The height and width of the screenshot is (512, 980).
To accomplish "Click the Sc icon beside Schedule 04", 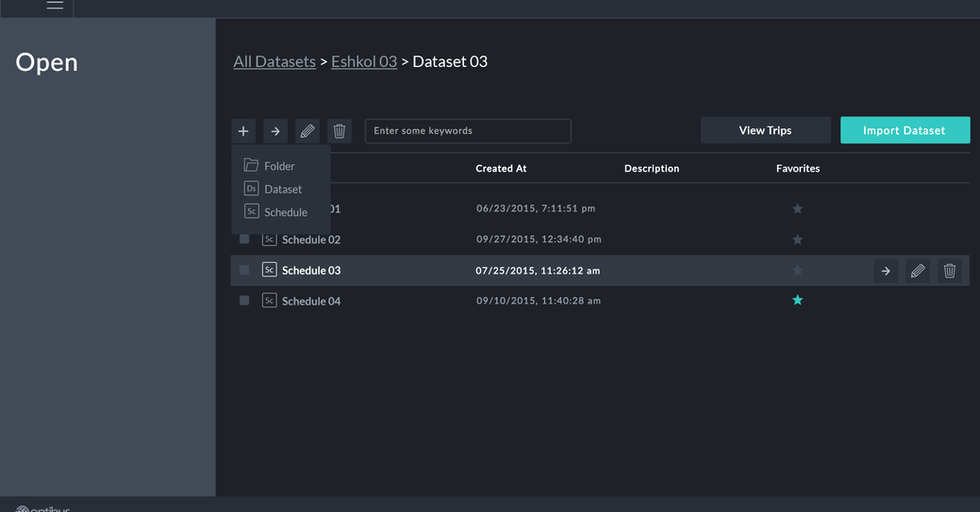I will pyautogui.click(x=269, y=301).
